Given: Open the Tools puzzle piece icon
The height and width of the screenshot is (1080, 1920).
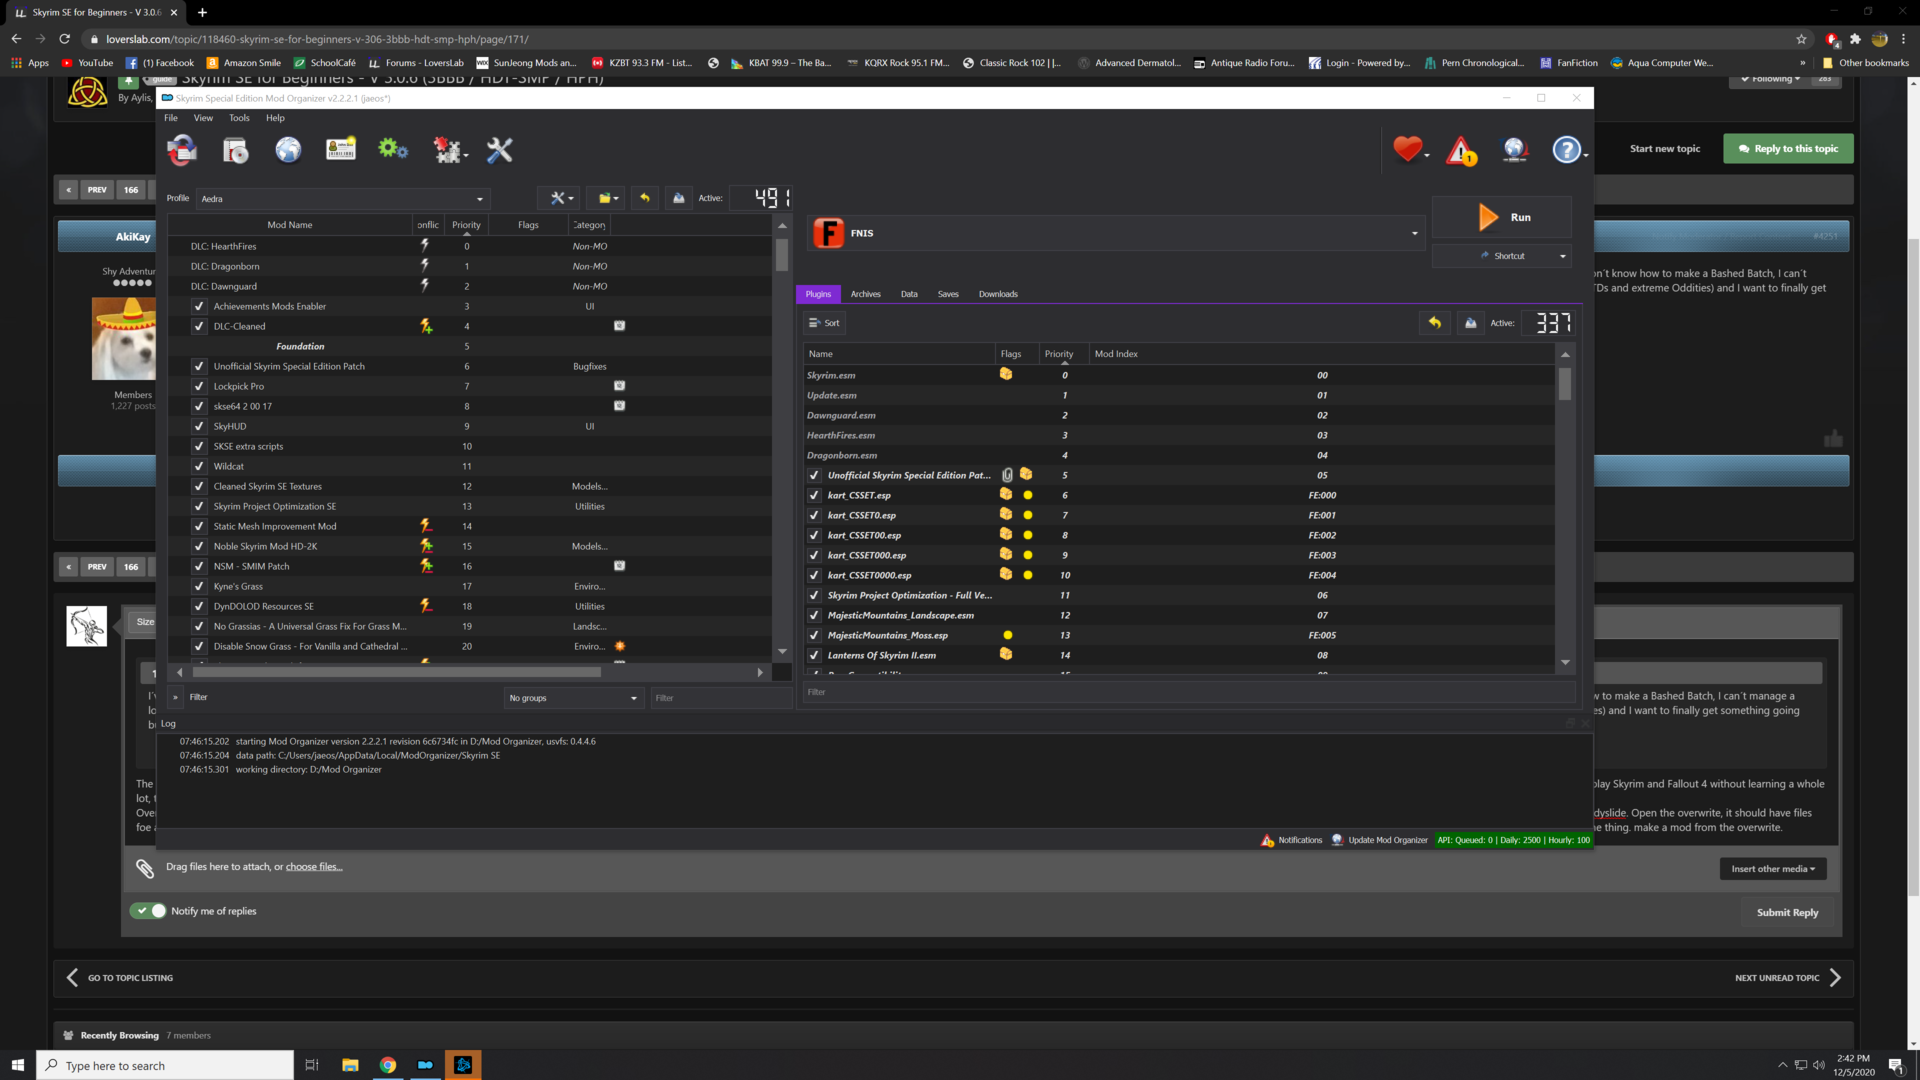Looking at the screenshot, I should click(446, 150).
